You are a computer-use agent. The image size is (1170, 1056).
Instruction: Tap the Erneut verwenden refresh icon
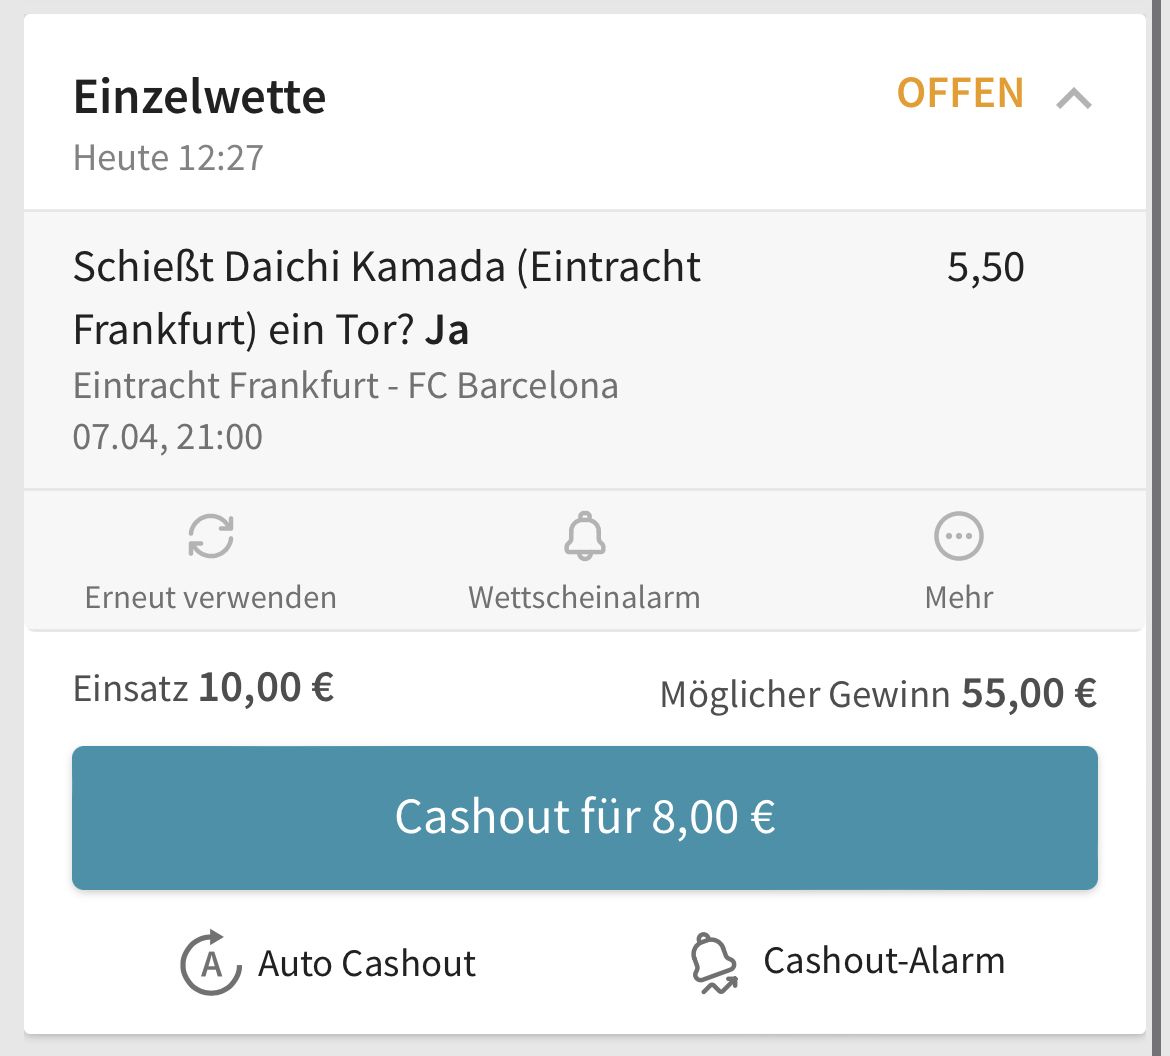[211, 536]
